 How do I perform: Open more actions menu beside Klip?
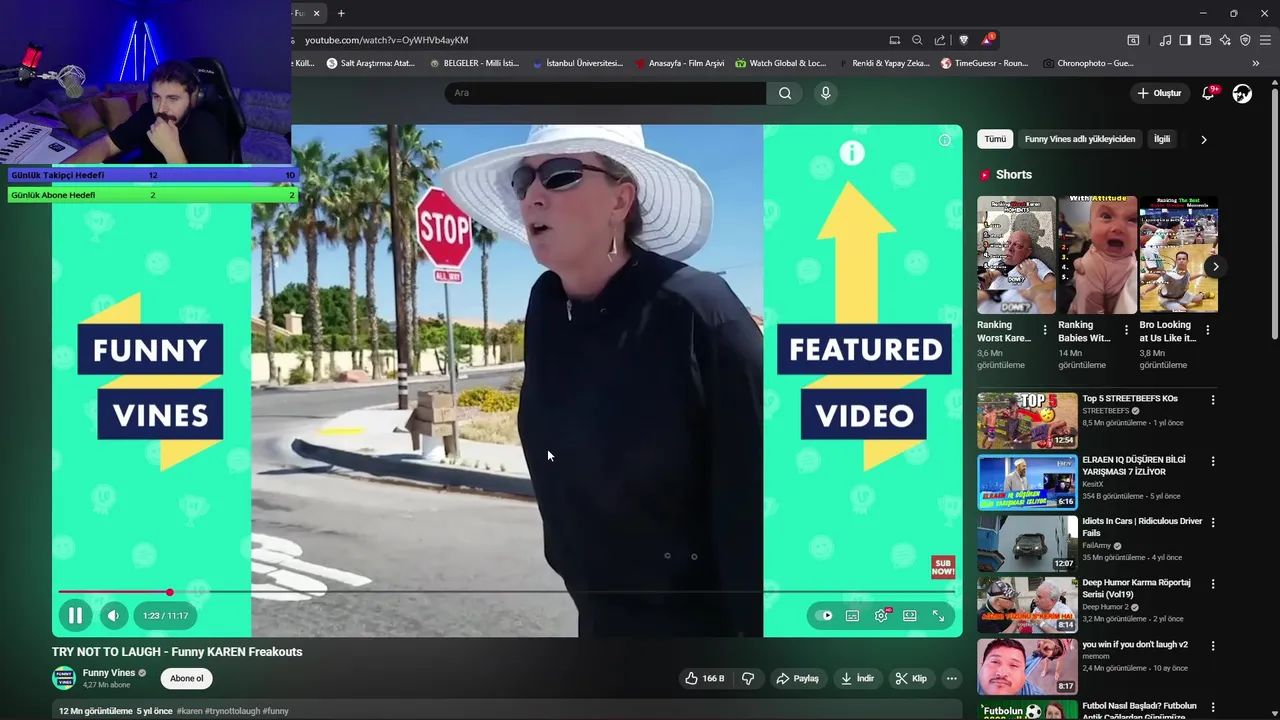point(952,678)
